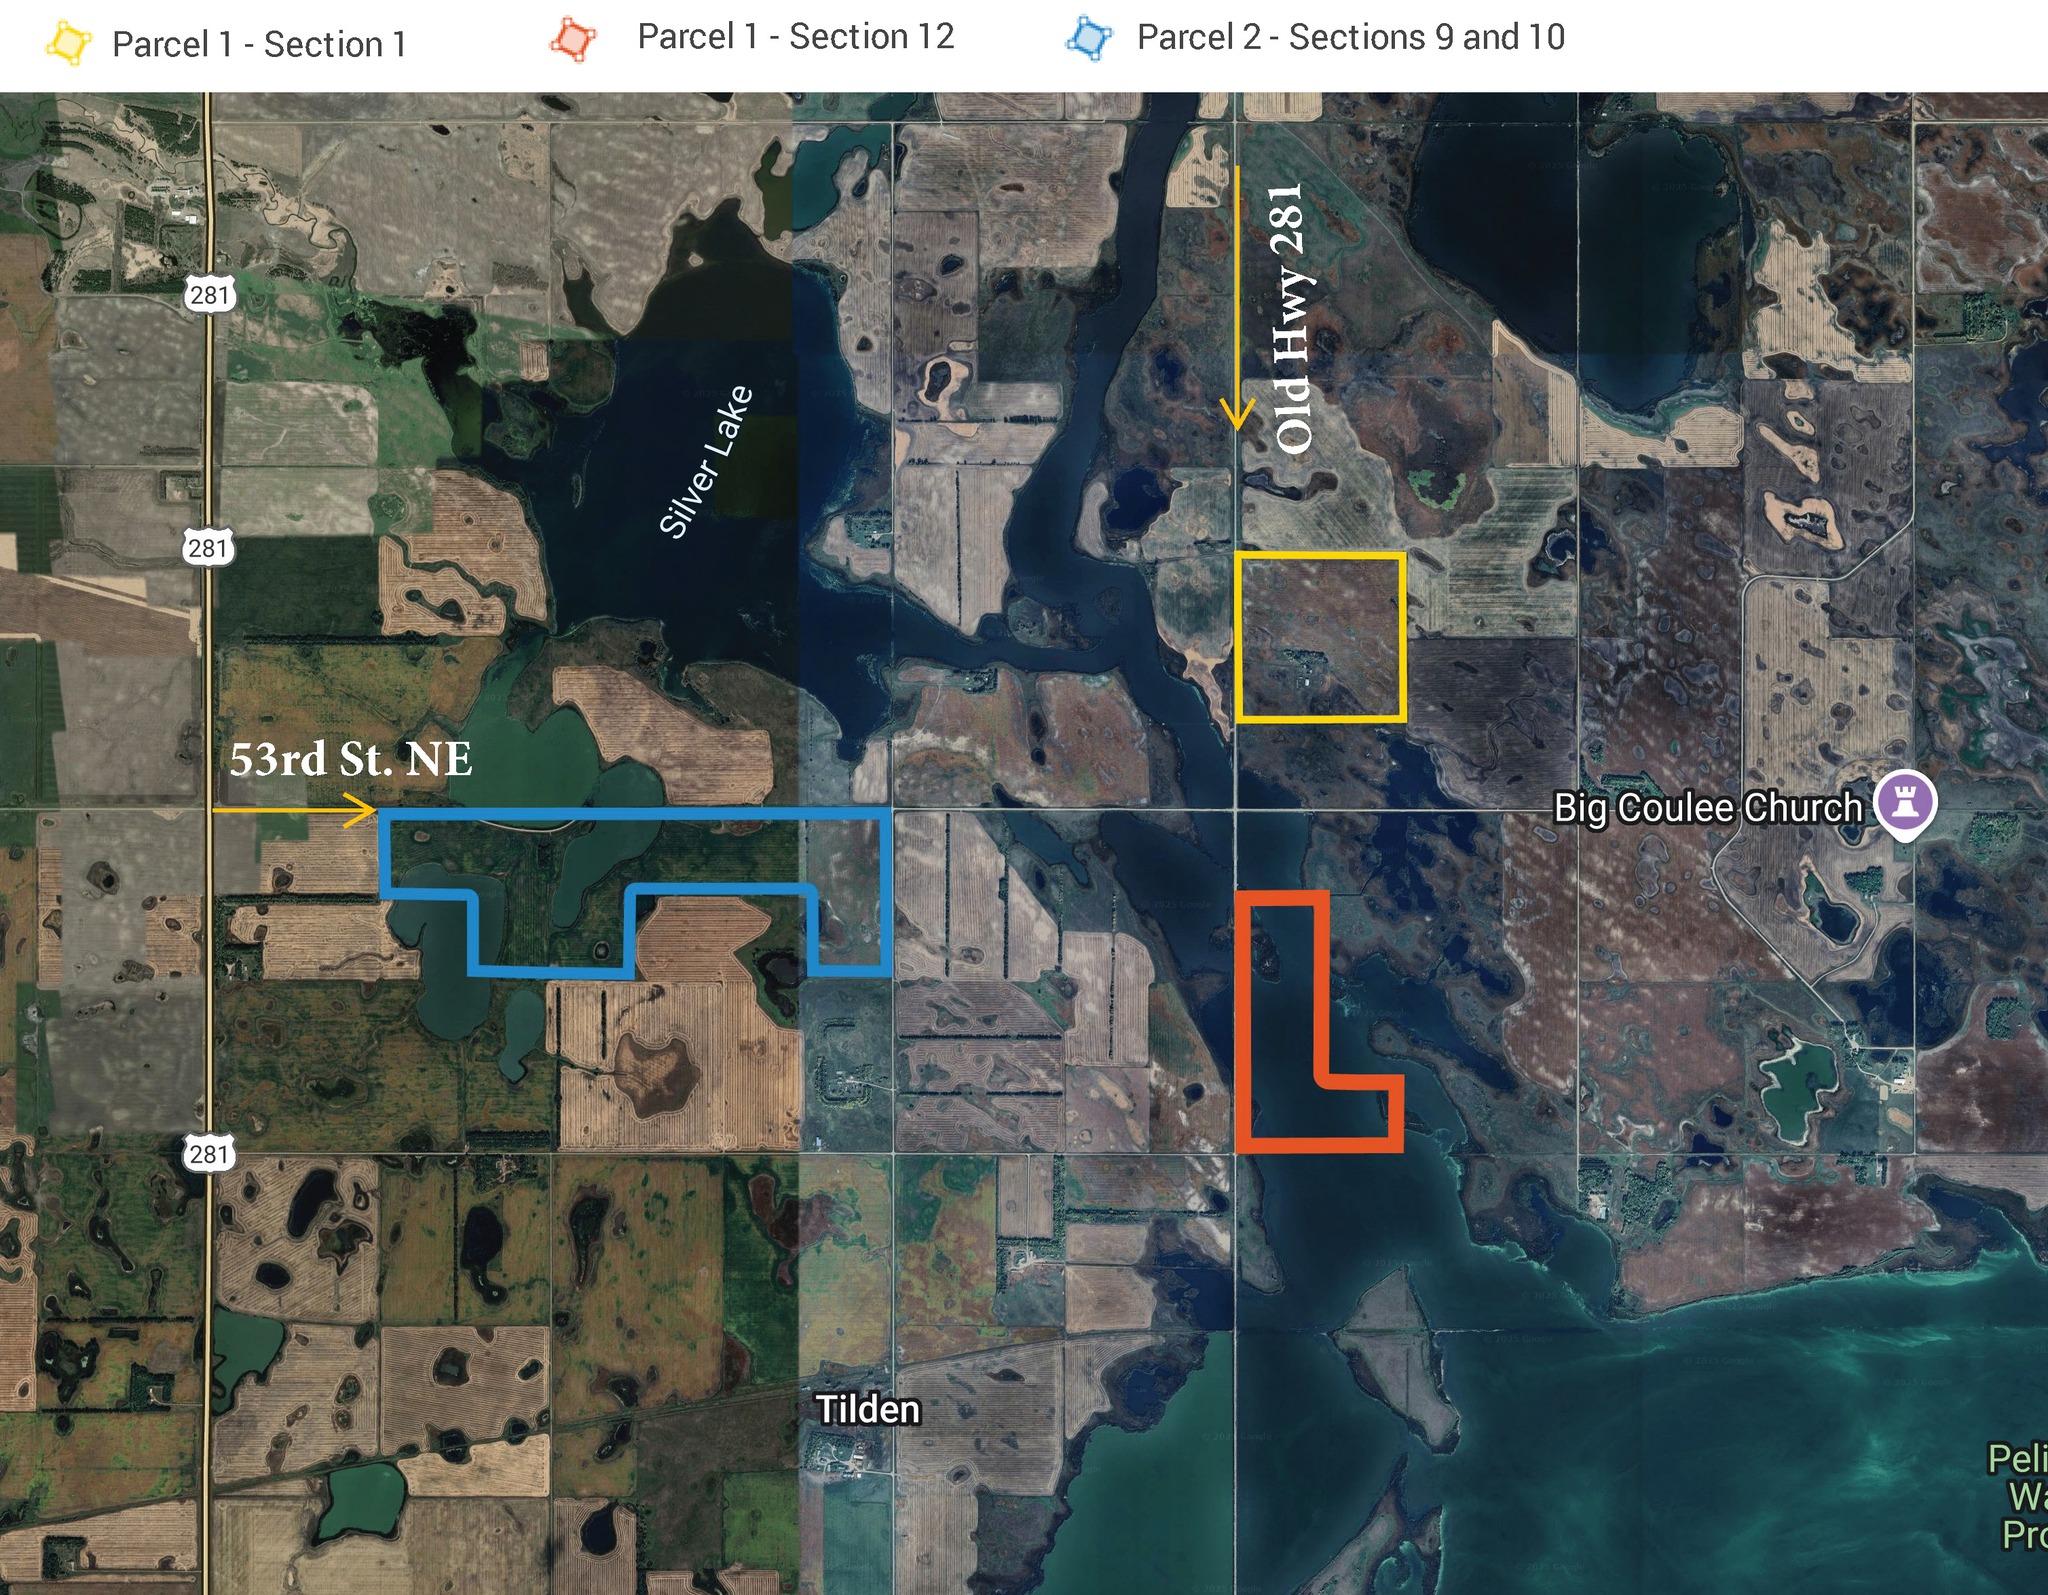Click the 53rd St. NE text

[350, 759]
